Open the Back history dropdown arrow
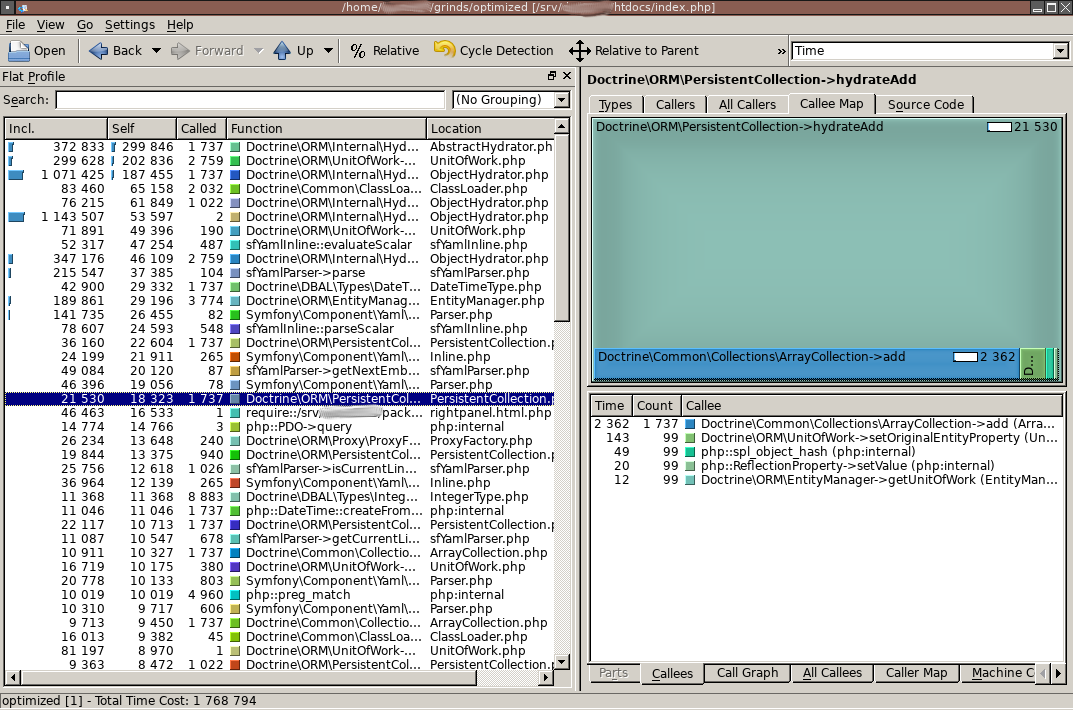The width and height of the screenshot is (1073, 710). [x=156, y=51]
